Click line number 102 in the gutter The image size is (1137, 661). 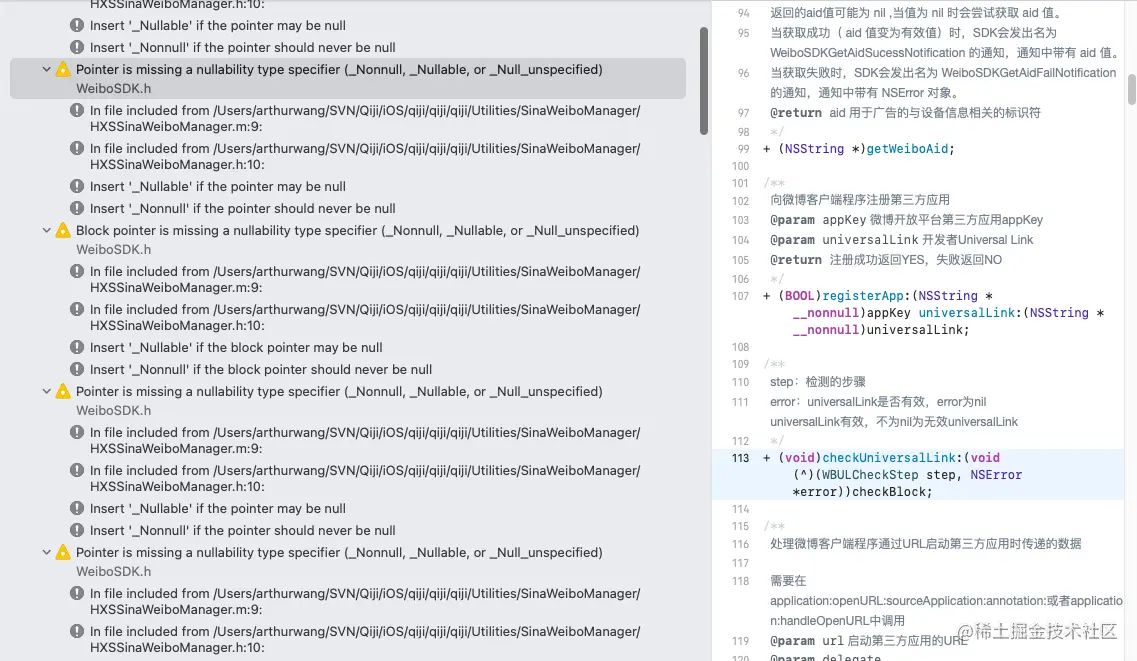(740, 201)
